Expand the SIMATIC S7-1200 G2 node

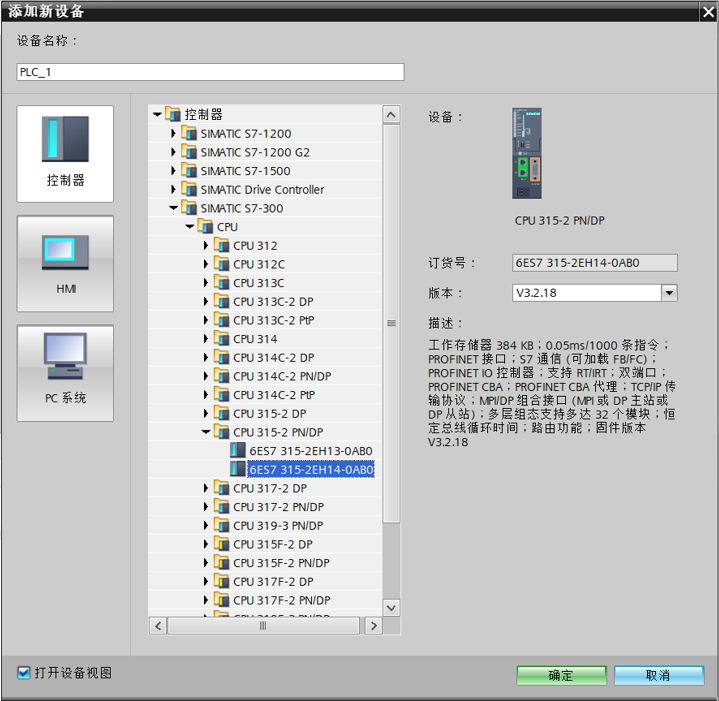(173, 152)
